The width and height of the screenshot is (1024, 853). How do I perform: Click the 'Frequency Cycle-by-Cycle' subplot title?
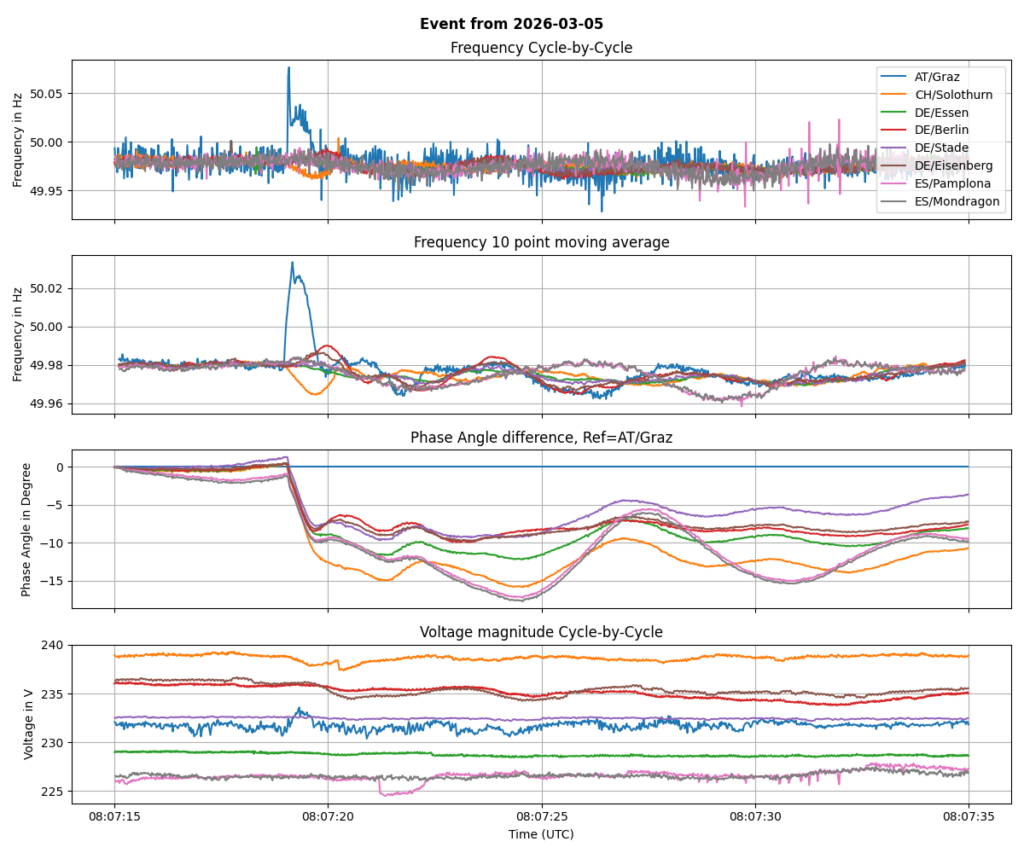click(541, 47)
